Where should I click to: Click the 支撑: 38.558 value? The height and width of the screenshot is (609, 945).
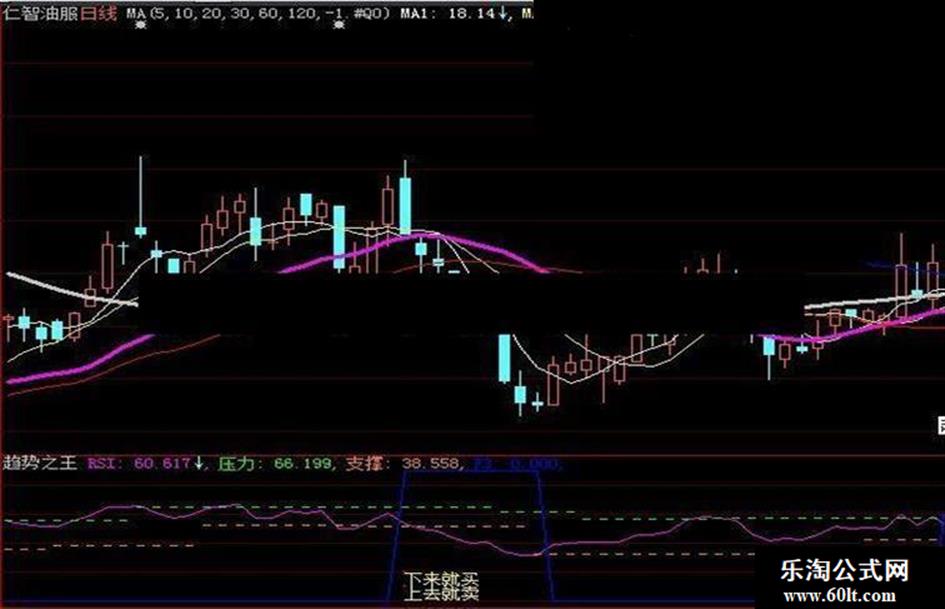404,463
